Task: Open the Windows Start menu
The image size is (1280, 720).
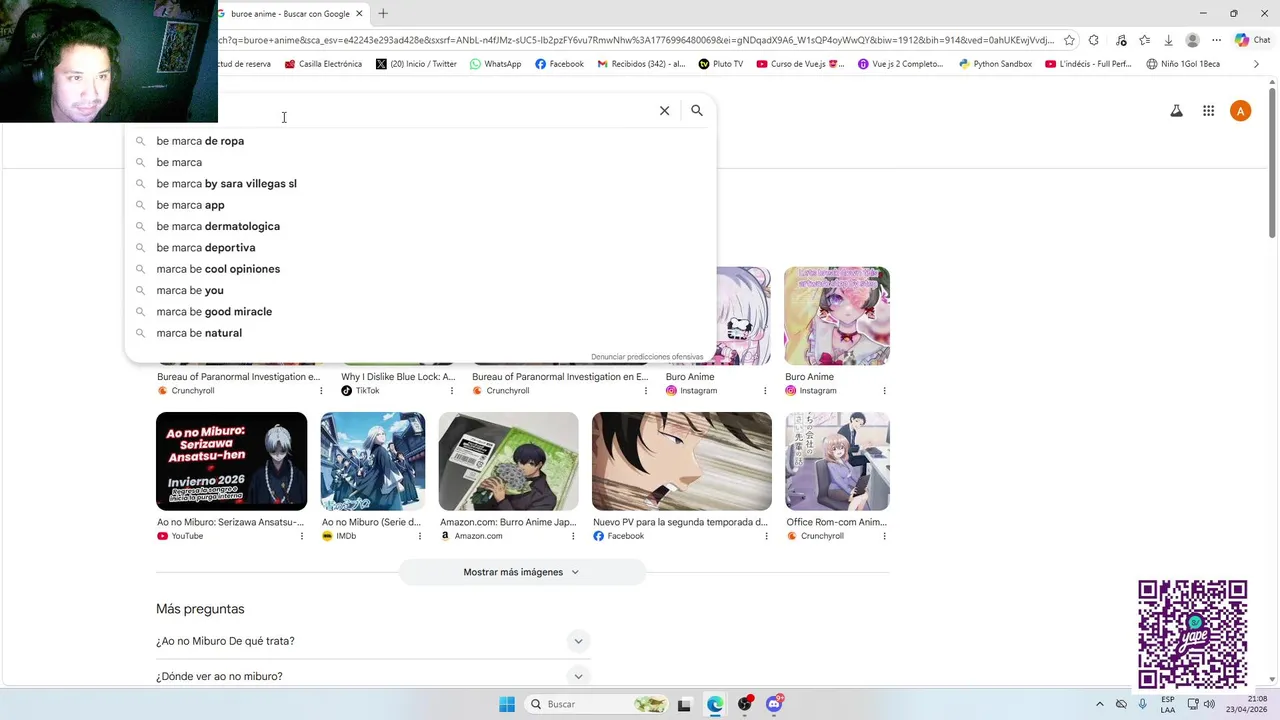Action: [x=507, y=704]
